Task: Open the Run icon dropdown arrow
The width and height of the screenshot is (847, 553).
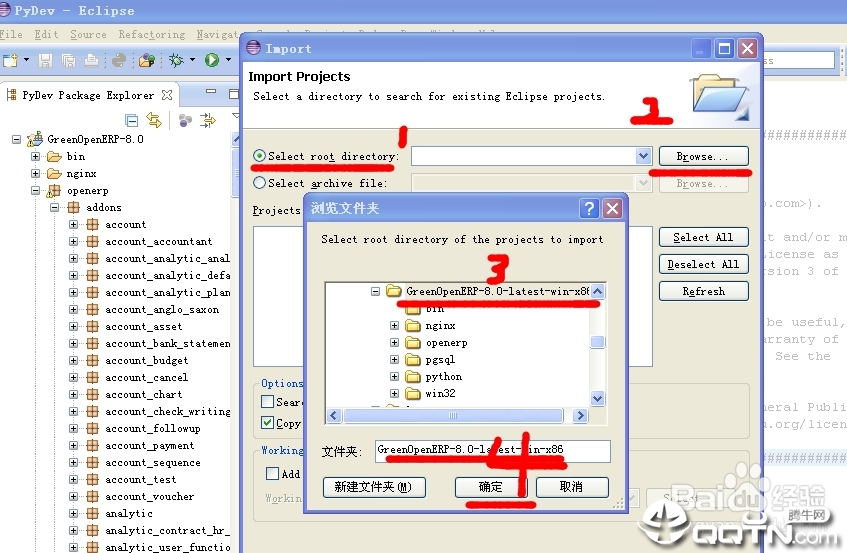Action: pos(228,60)
